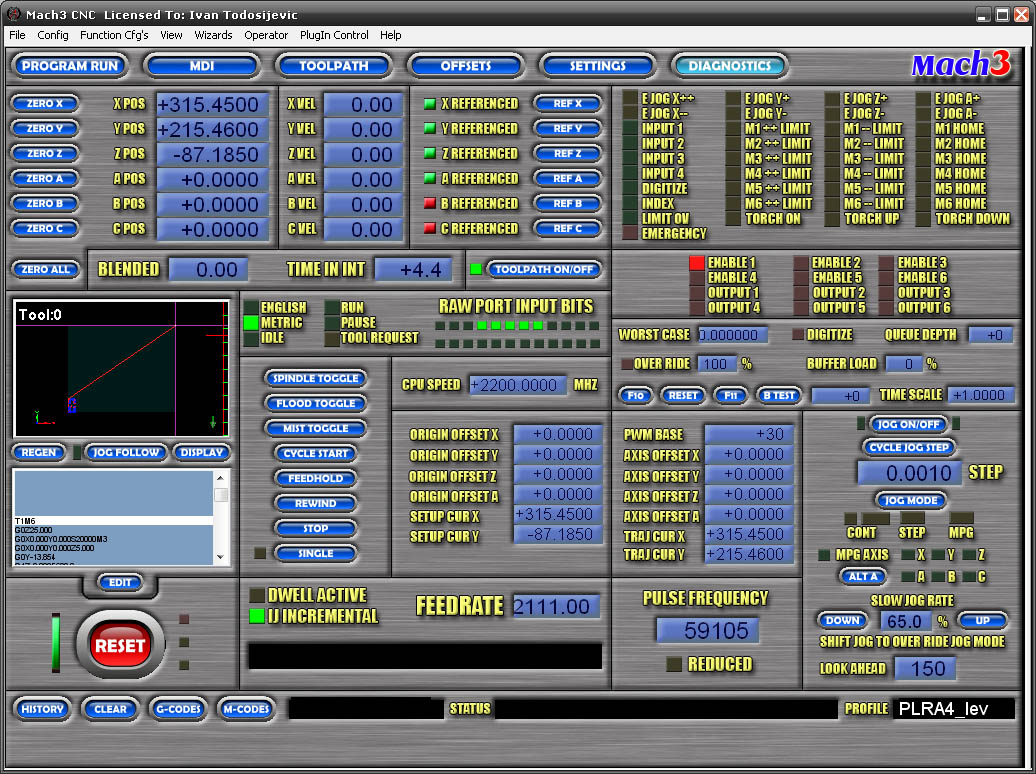Select the Diagnostics screen tab
The image size is (1036, 774).
[730, 65]
